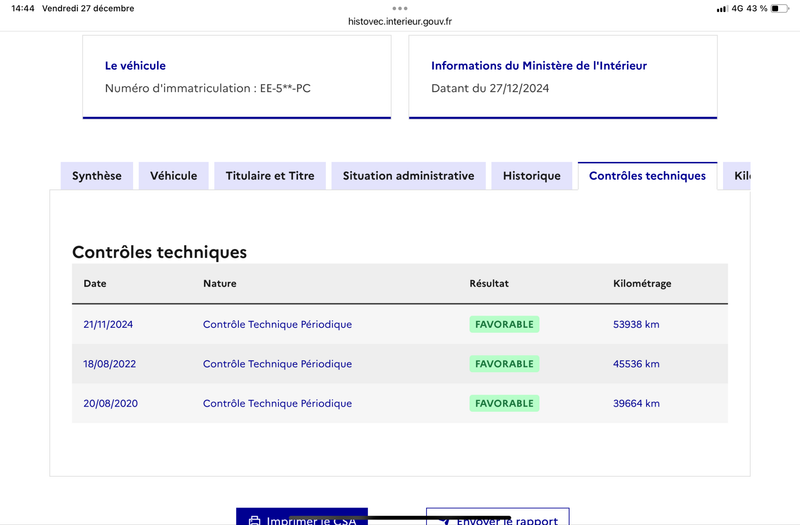
Task: Click the FAVORABLE badge for 20/08/2020
Action: (504, 404)
